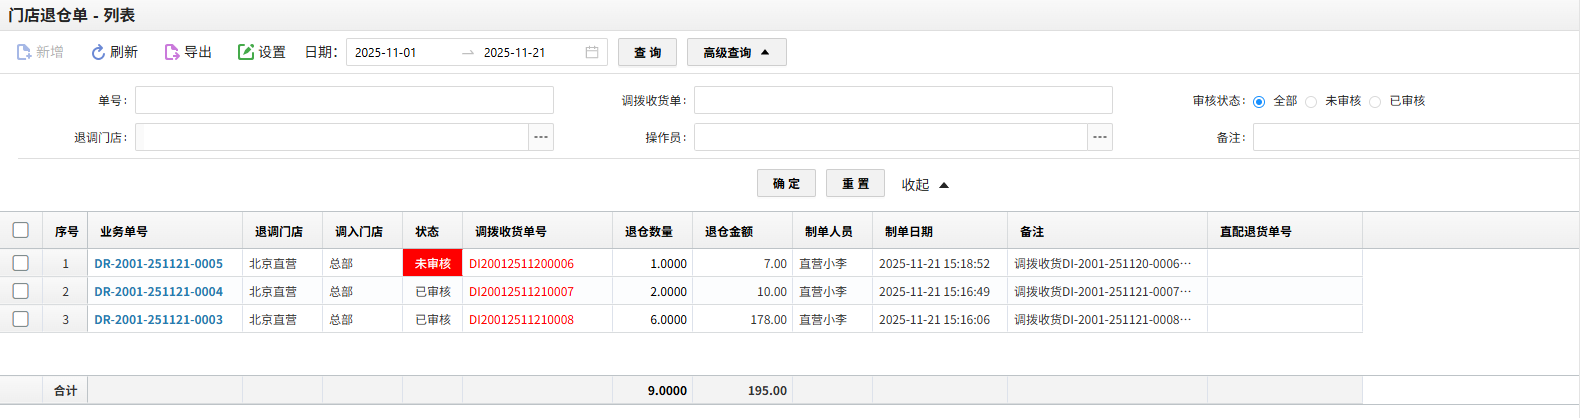
Task: Sort by the 退仓金额 column header
Action: 729,231
